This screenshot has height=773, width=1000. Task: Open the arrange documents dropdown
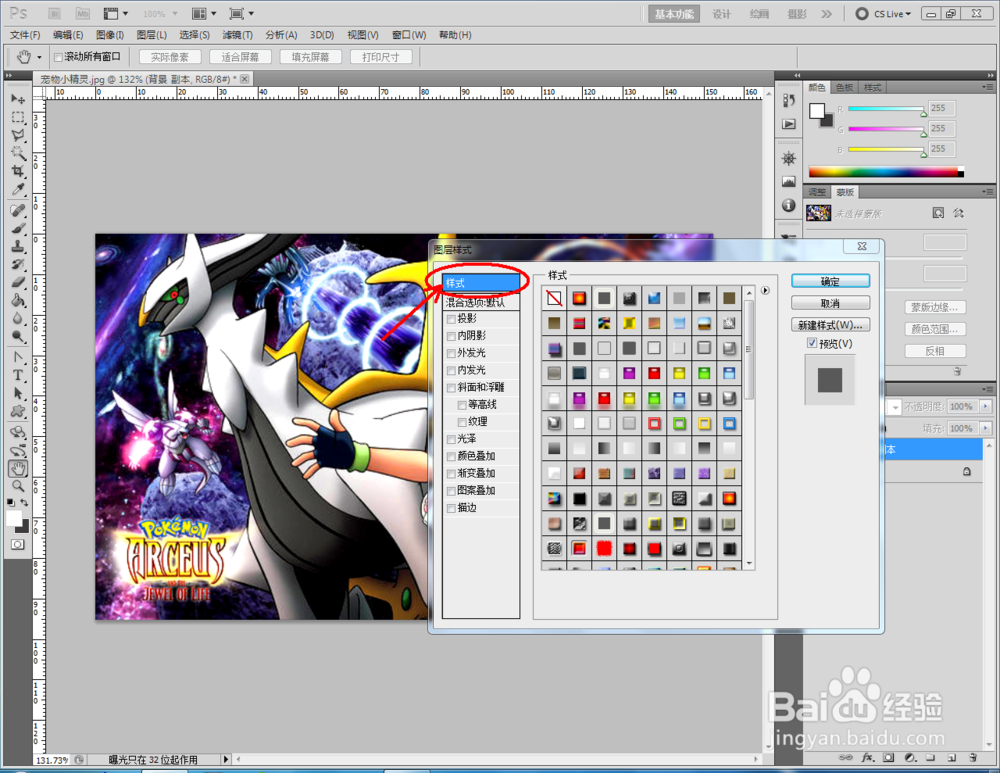[x=204, y=13]
